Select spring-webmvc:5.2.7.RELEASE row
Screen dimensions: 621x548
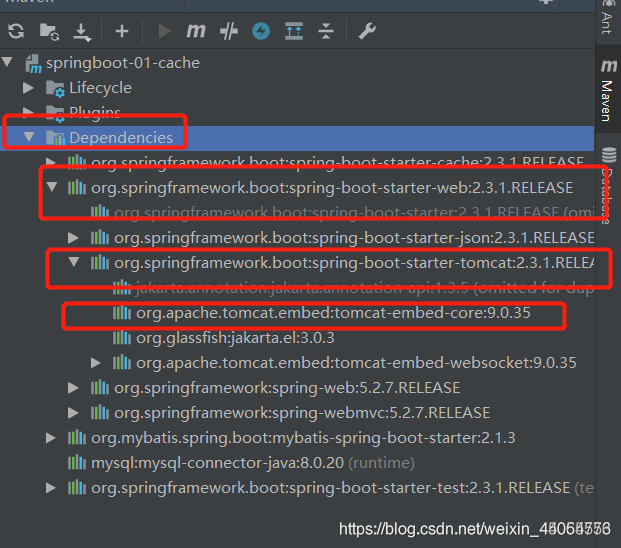pyautogui.click(x=297, y=413)
